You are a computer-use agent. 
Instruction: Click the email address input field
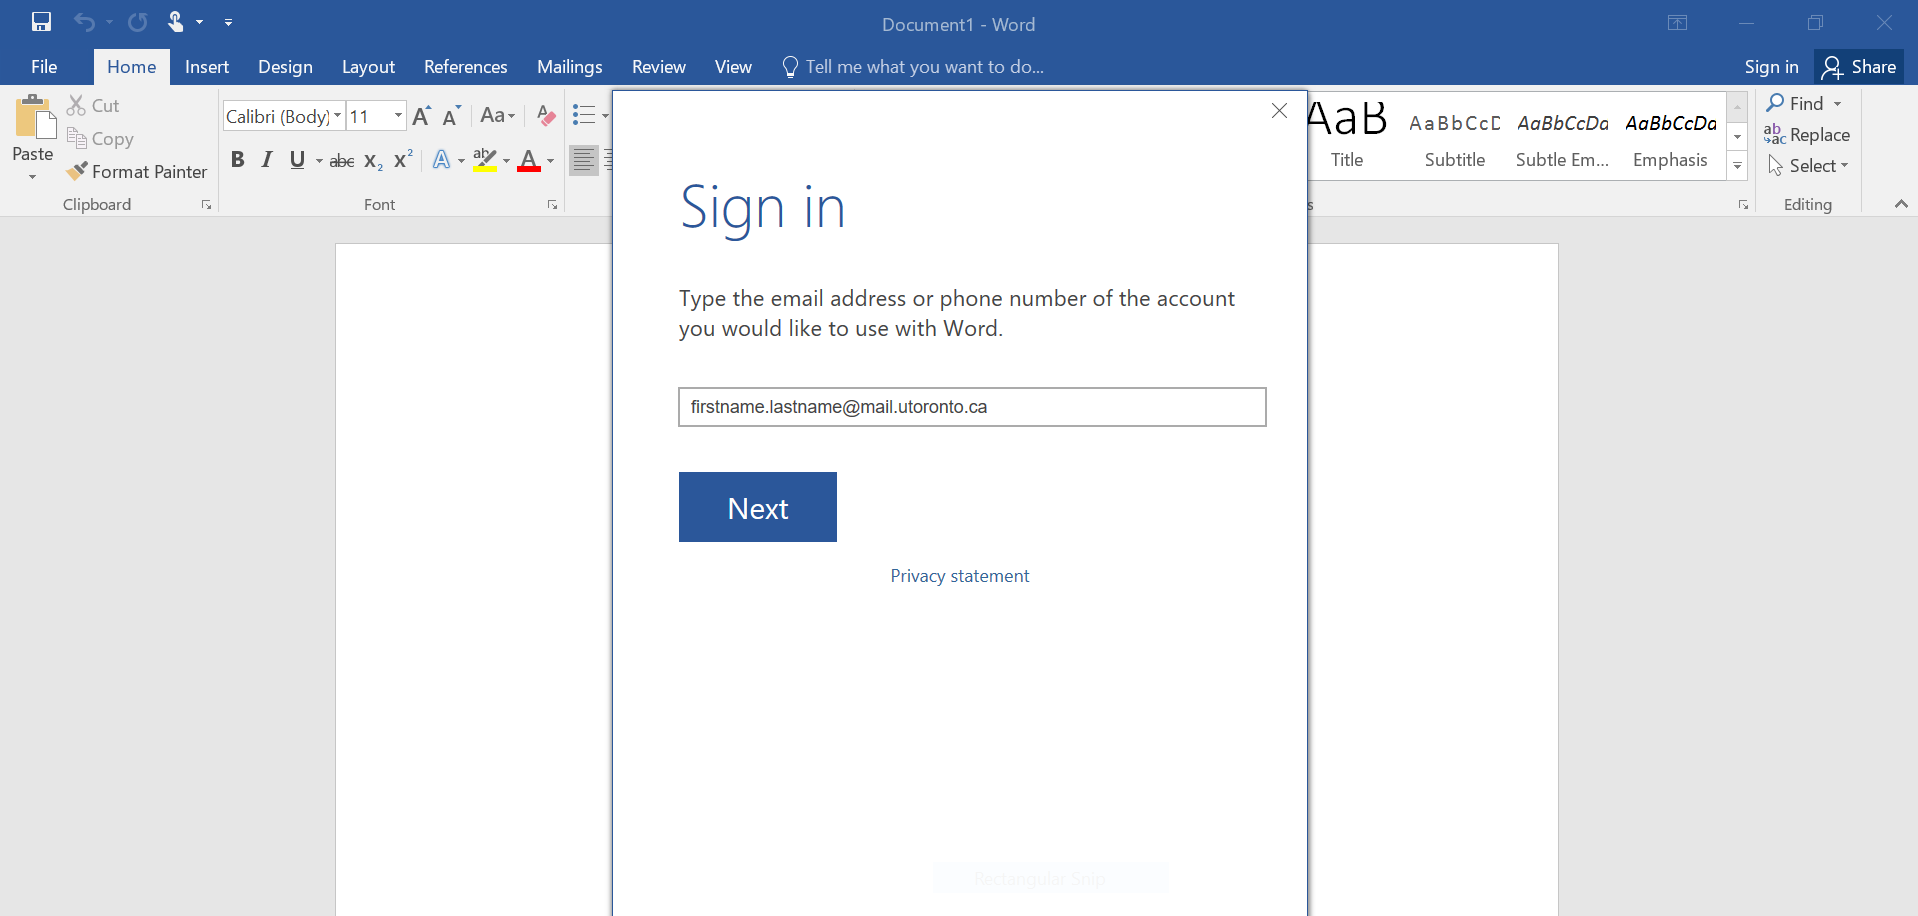[971, 407]
